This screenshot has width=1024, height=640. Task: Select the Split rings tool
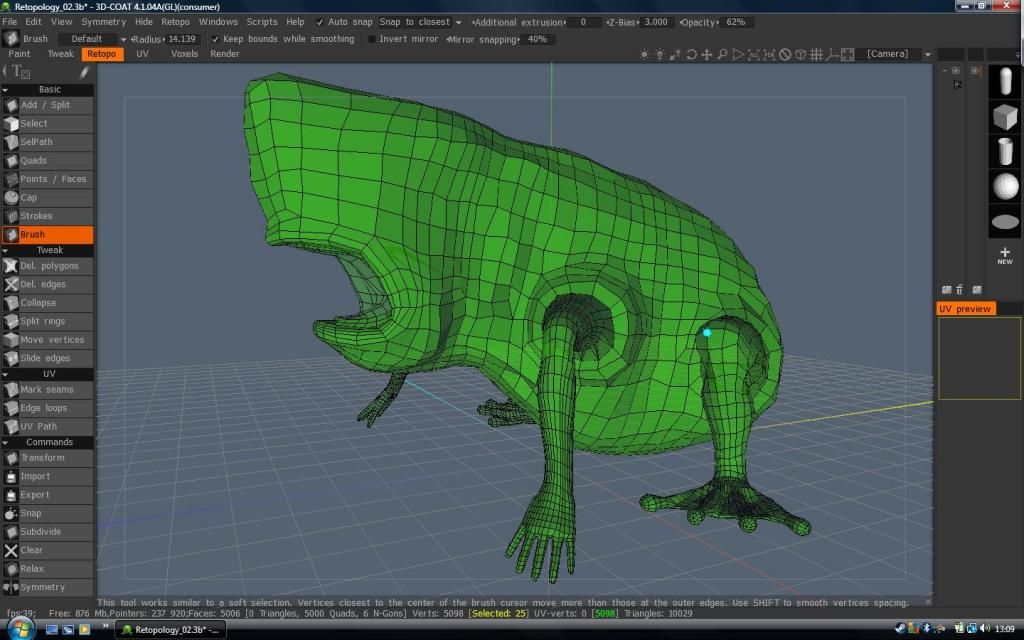42,321
